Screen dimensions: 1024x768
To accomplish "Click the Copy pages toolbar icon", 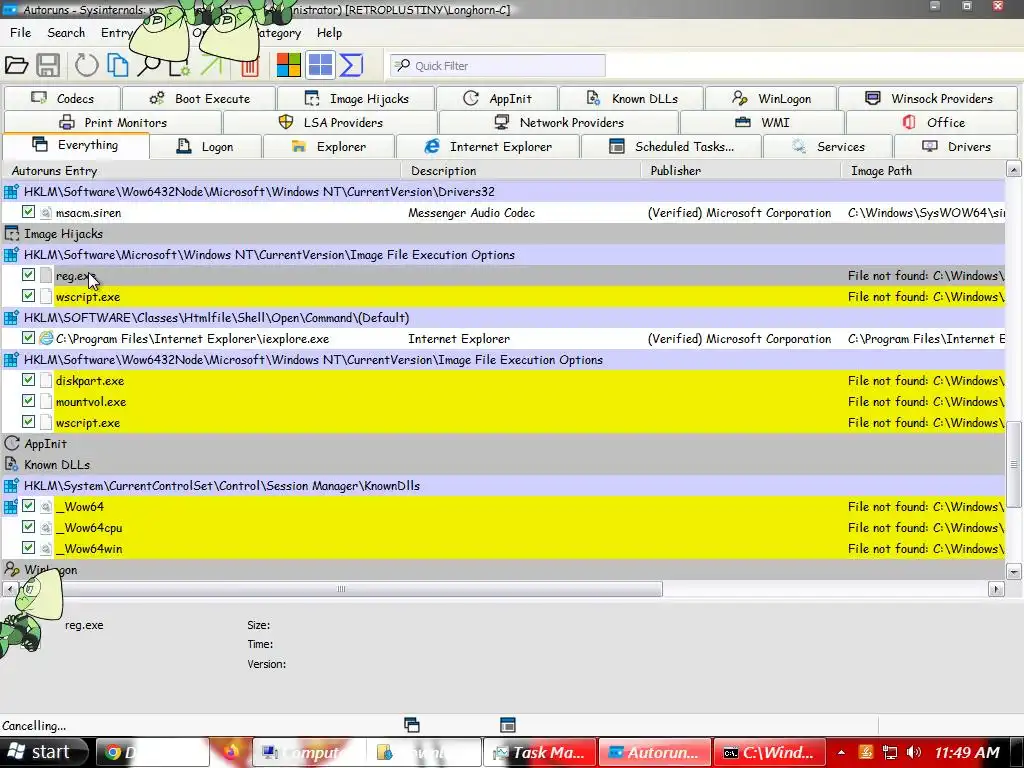I will point(118,65).
